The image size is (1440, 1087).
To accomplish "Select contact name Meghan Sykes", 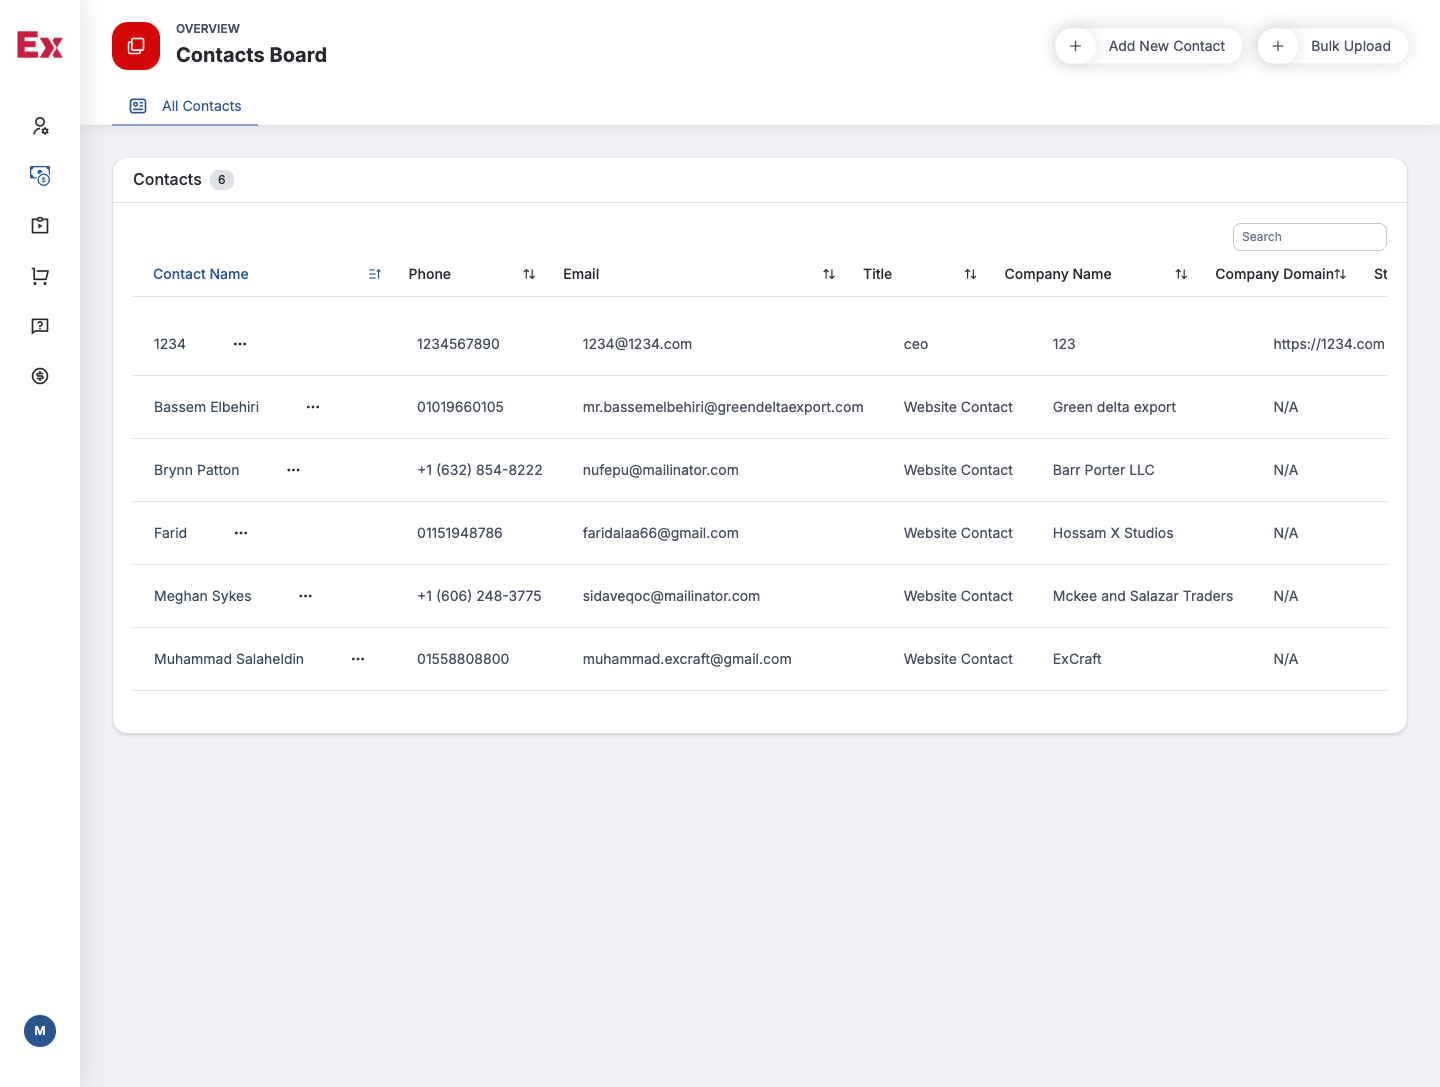I will pyautogui.click(x=203, y=596).
